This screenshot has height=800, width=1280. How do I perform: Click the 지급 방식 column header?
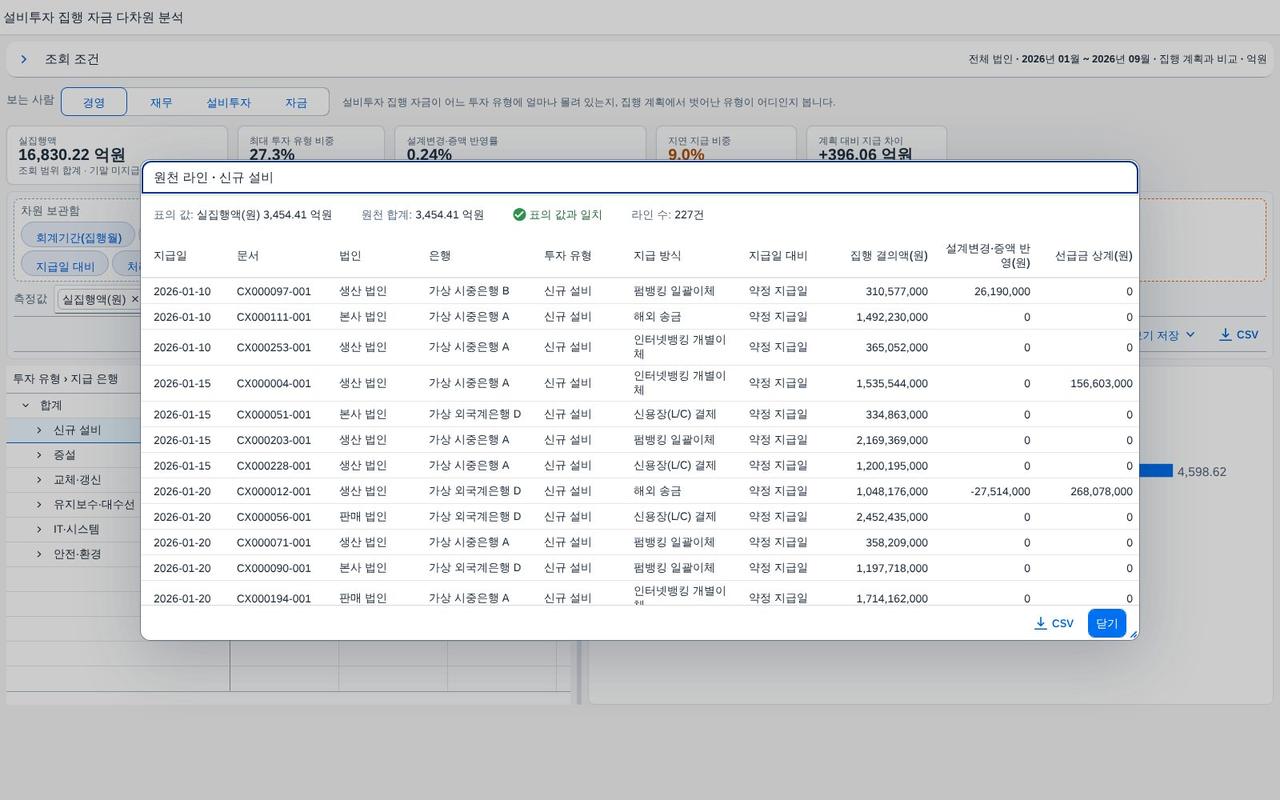[657, 256]
